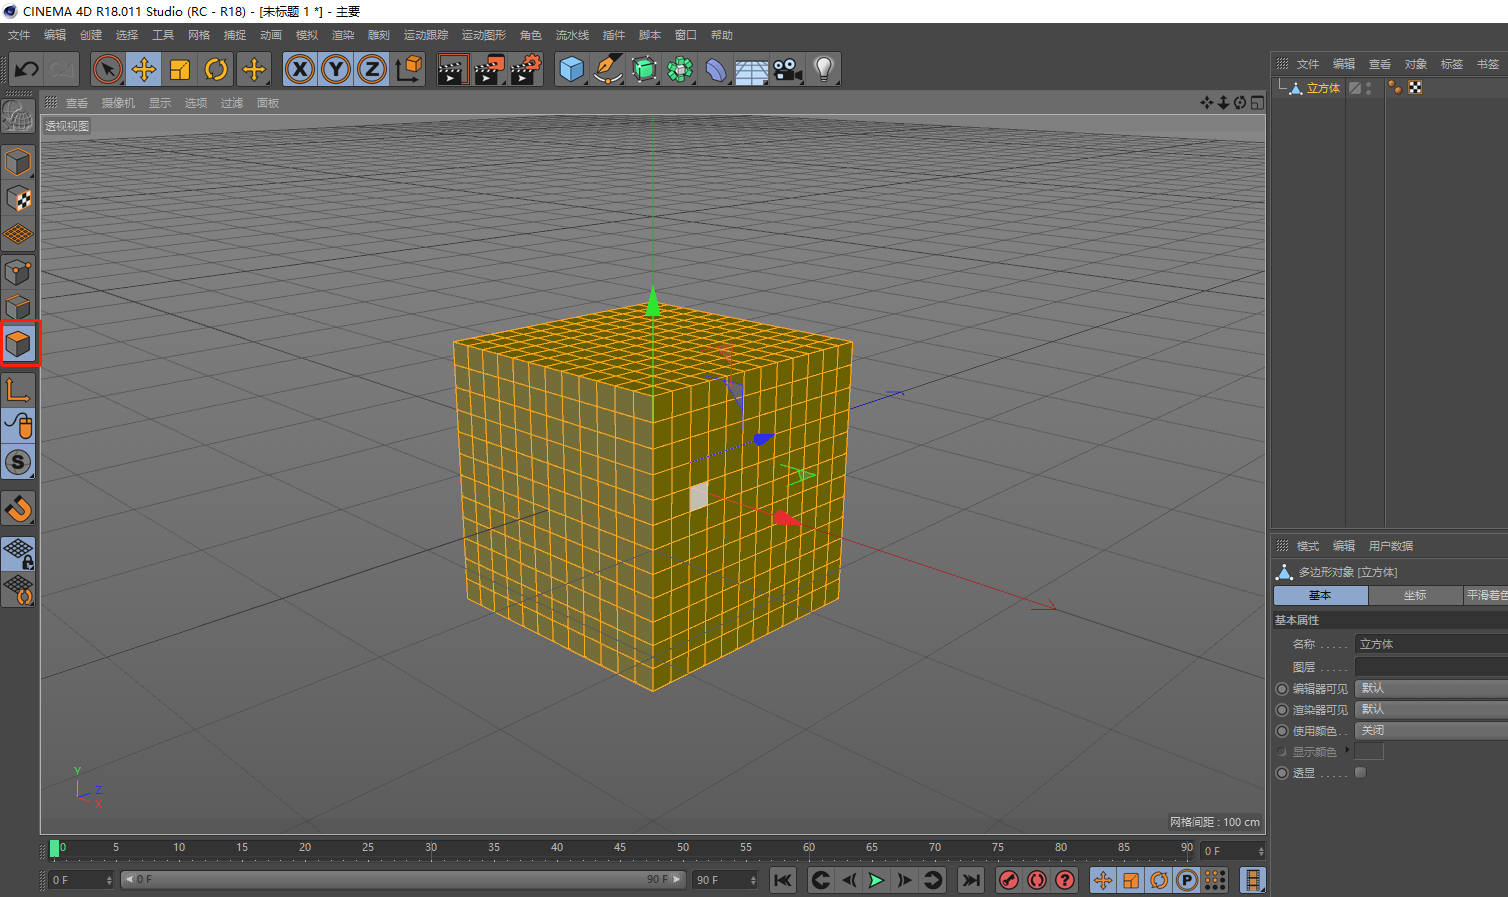Open the 渲染 menu
Viewport: 1508px width, 897px height.
[343, 35]
